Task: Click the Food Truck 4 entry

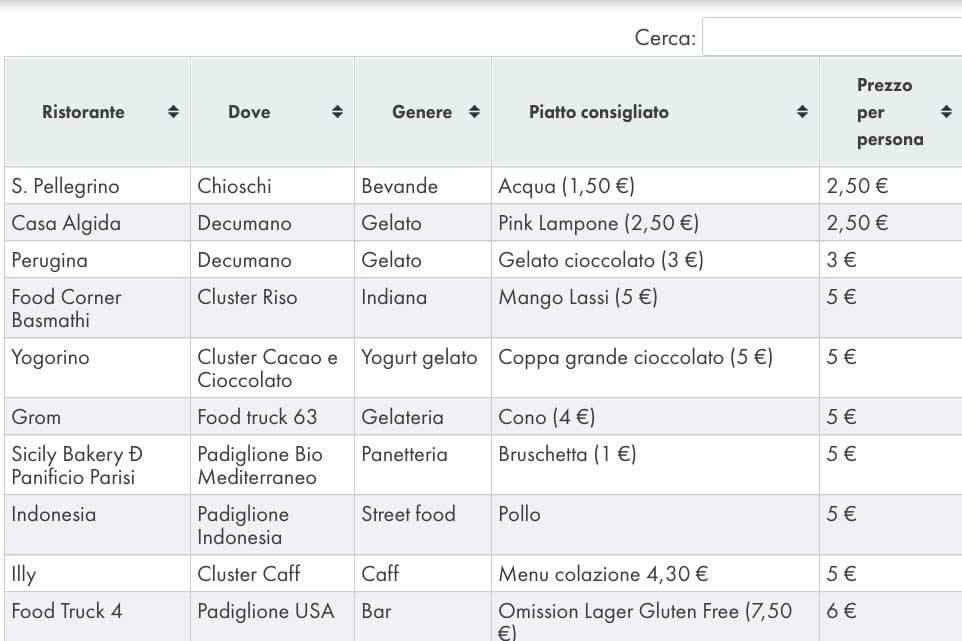Action: [x=67, y=611]
